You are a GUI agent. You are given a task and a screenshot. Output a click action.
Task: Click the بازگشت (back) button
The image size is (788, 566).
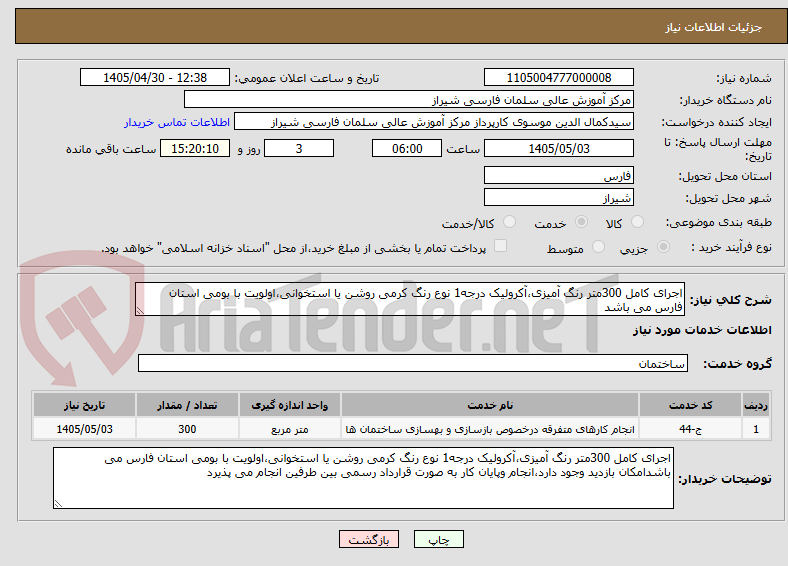(369, 539)
